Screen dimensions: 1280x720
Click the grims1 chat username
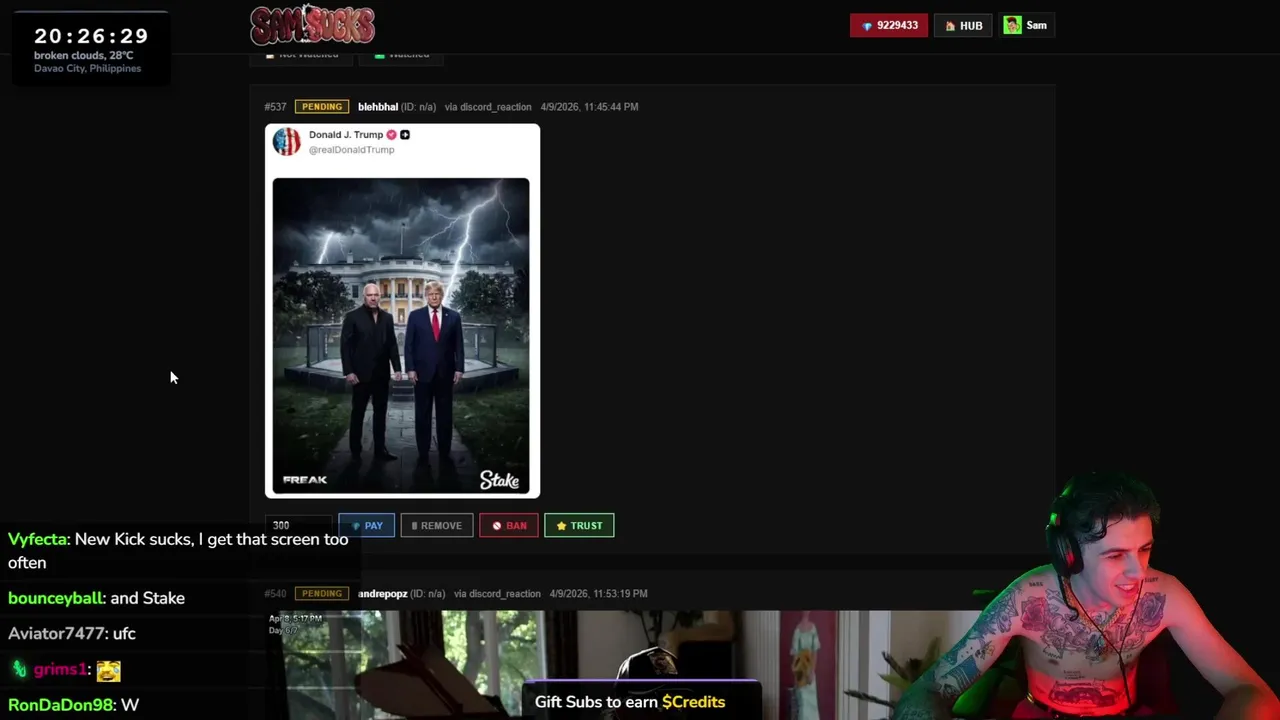[x=61, y=670]
